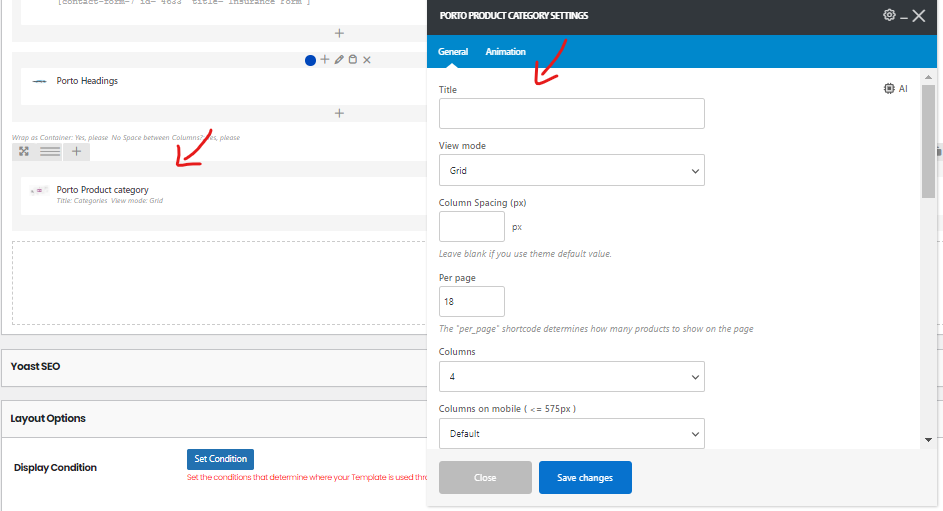Click the row move handle with four arrows
943x511 pixels.
point(24,151)
